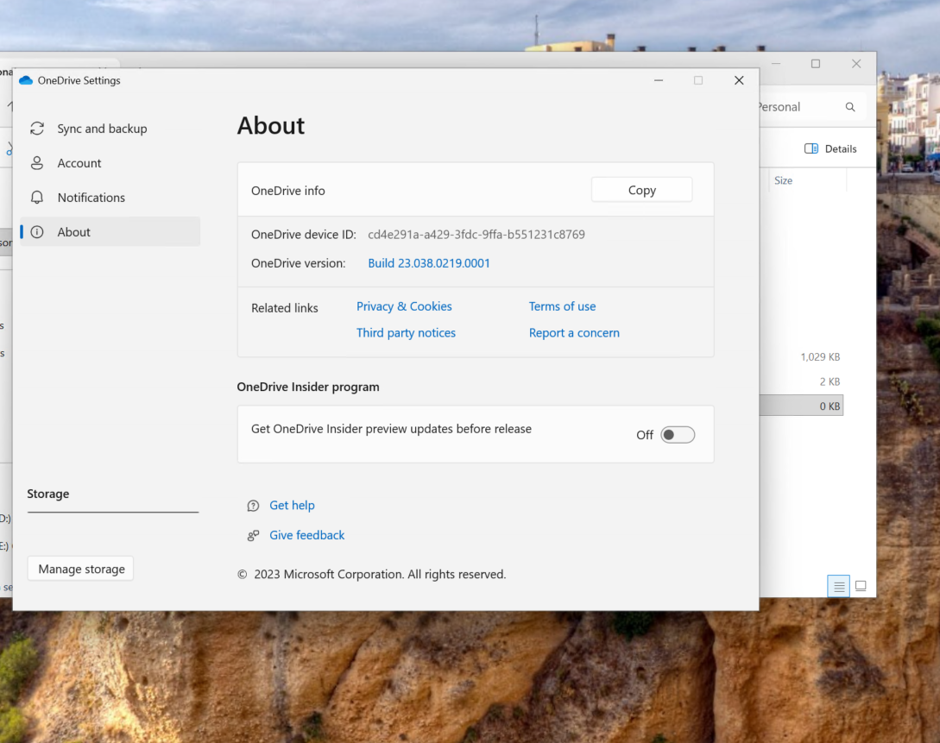940x743 pixels.
Task: Open the Report a concern link
Action: (574, 333)
